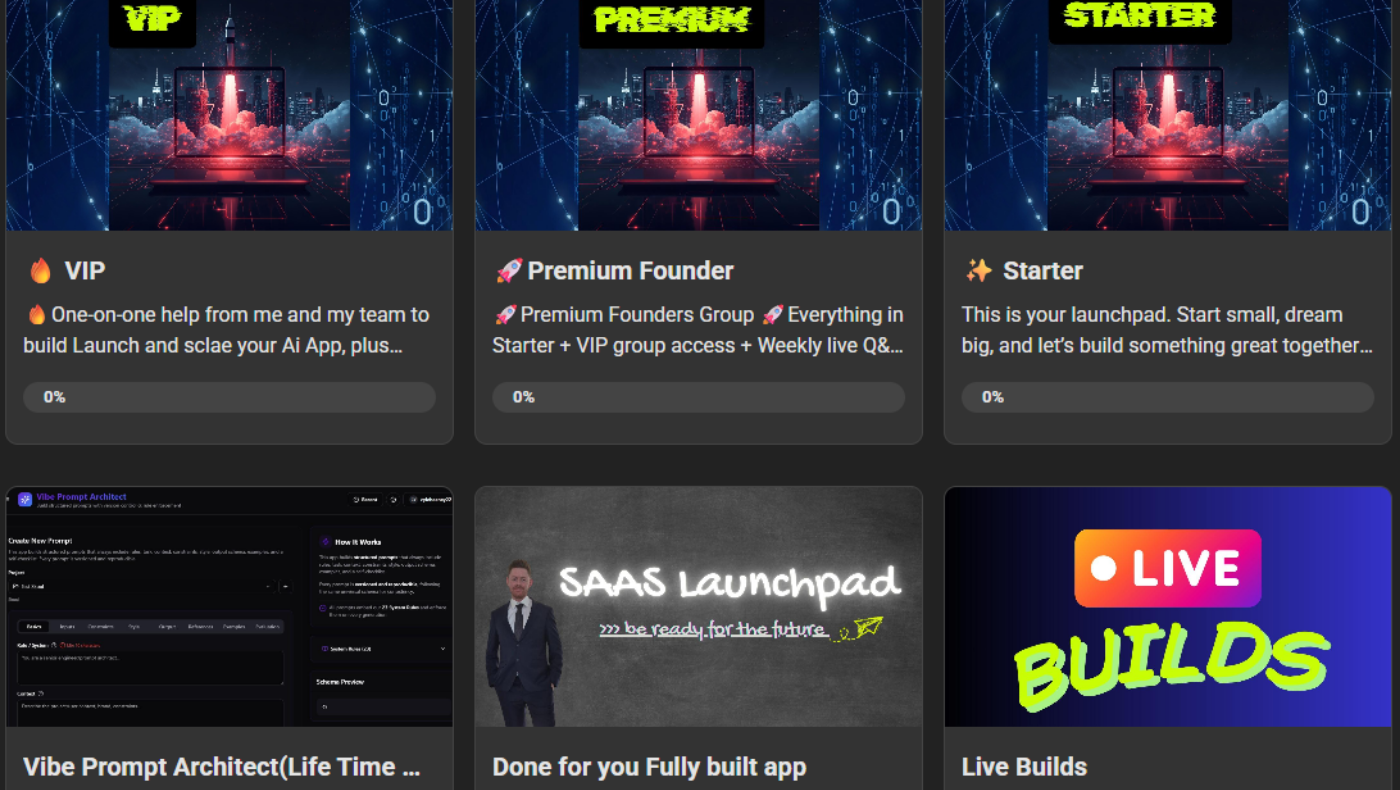Click the purple Vibe Prompt Architect logo icon
The image size is (1400, 790).
tap(25, 499)
